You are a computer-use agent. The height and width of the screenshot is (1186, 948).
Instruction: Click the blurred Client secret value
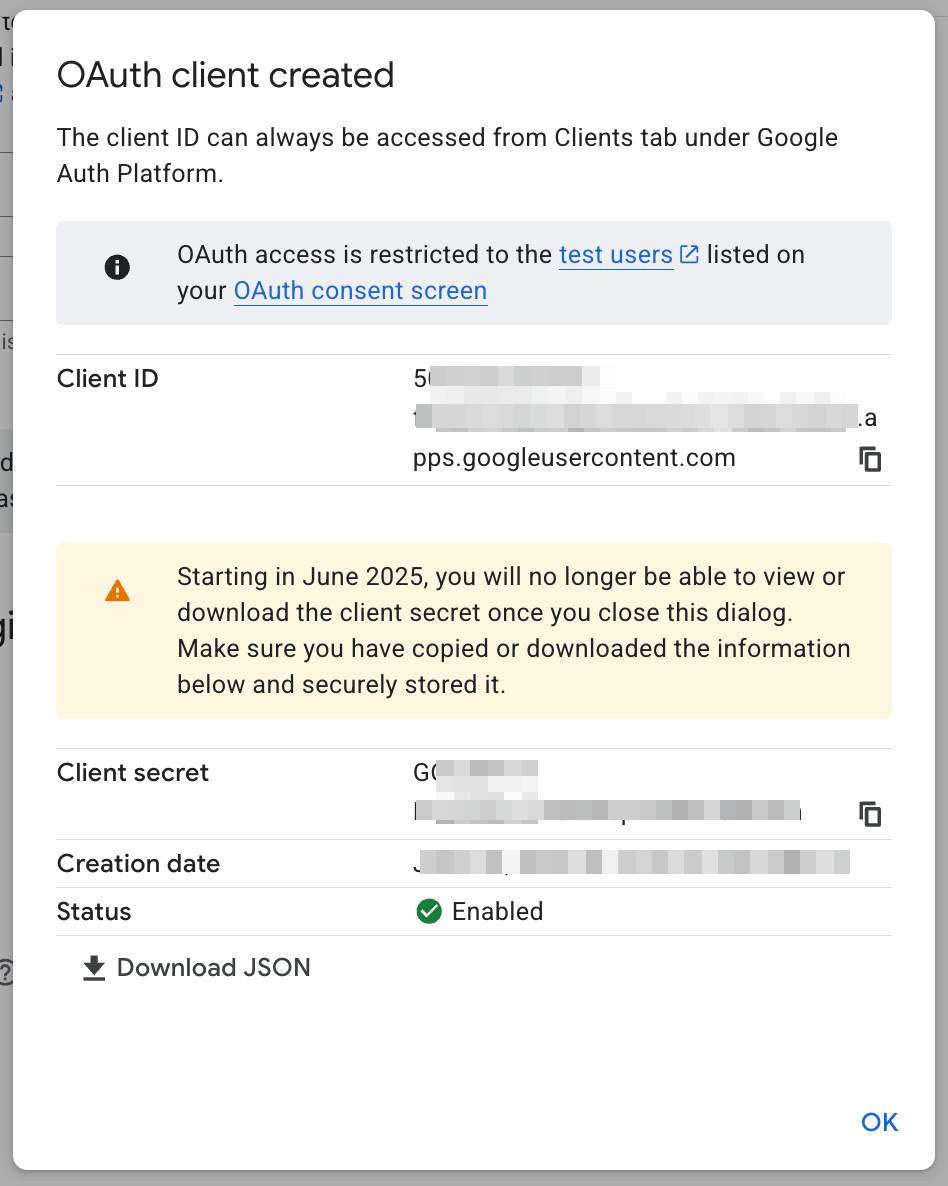(607, 791)
